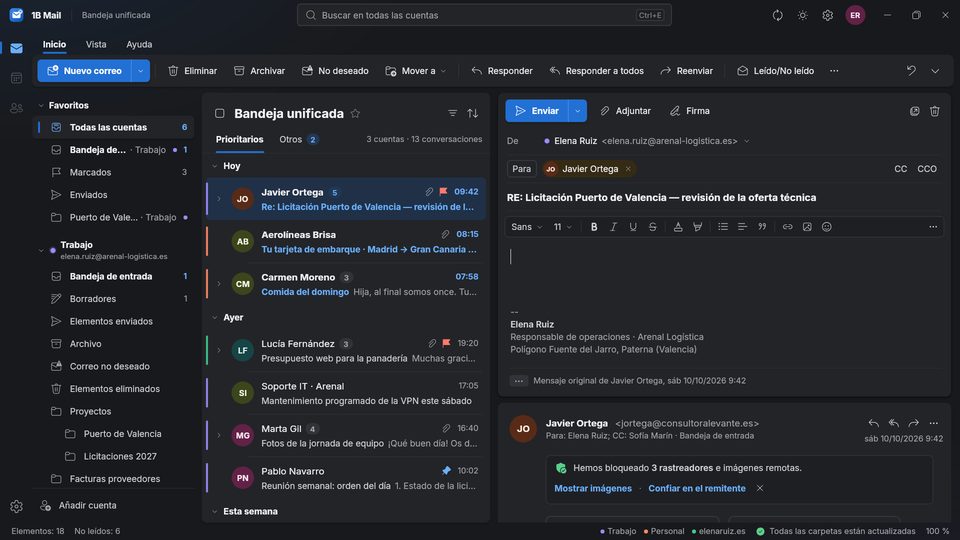Image resolution: width=960 pixels, height=540 pixels.
Task: Open settings gear in the title bar
Action: (827, 15)
